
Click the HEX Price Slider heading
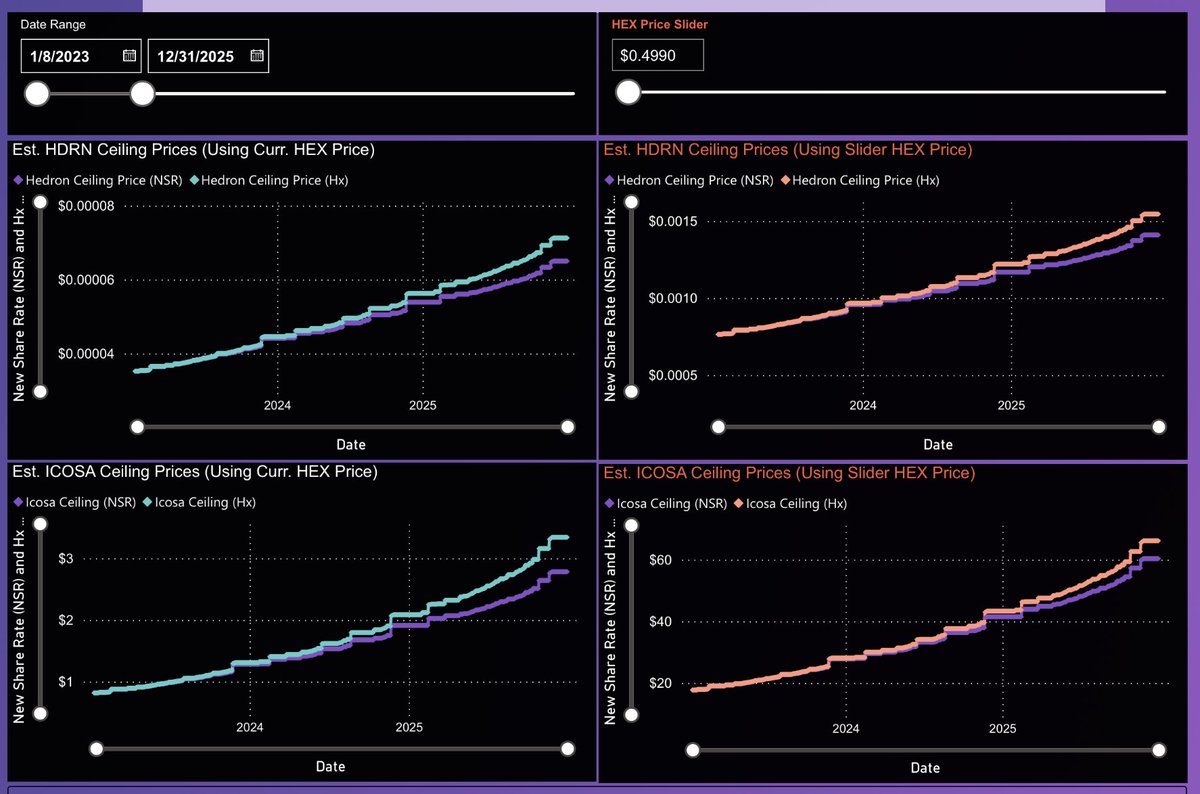click(659, 23)
